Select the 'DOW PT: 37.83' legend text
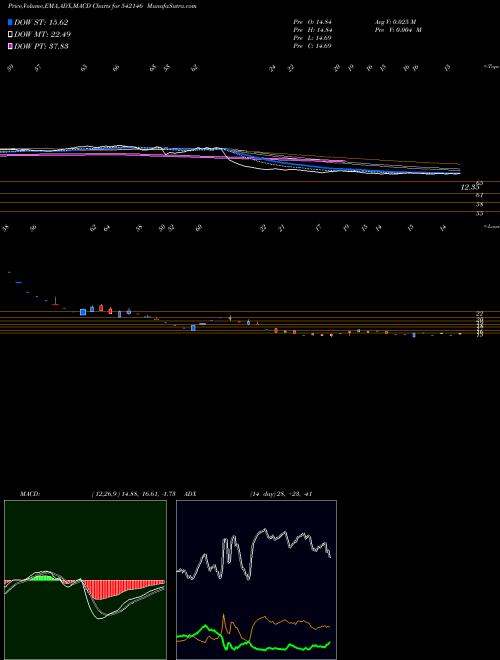This screenshot has width=500, height=660. pyautogui.click(x=41, y=46)
